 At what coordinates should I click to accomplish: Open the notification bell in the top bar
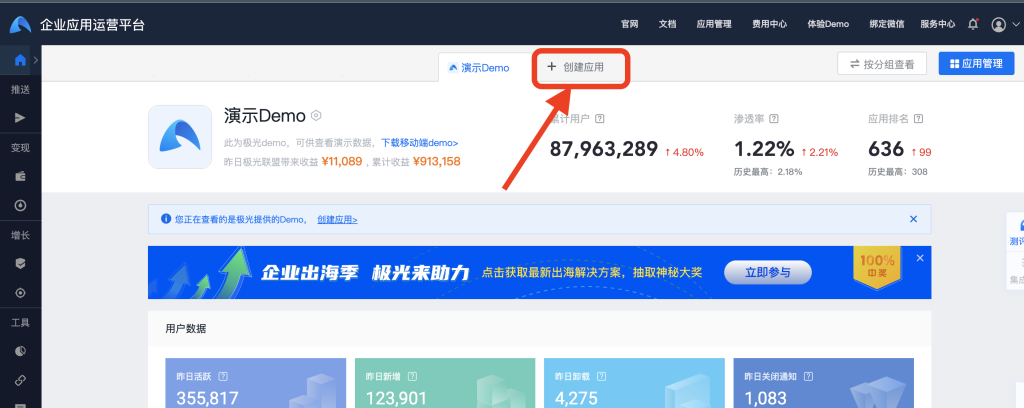pos(973,24)
